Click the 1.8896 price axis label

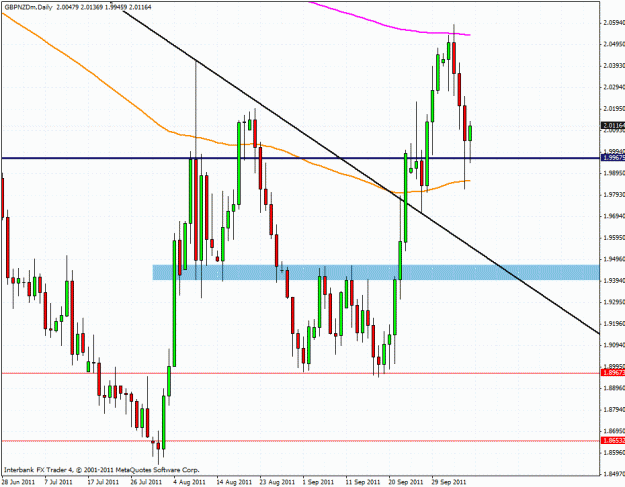click(x=613, y=388)
